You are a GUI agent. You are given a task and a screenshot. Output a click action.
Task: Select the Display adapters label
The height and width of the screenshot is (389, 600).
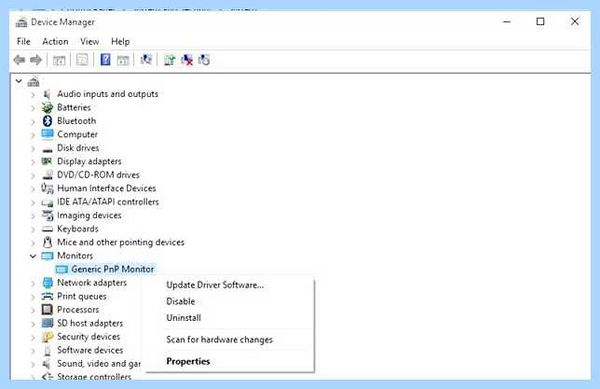click(89, 161)
